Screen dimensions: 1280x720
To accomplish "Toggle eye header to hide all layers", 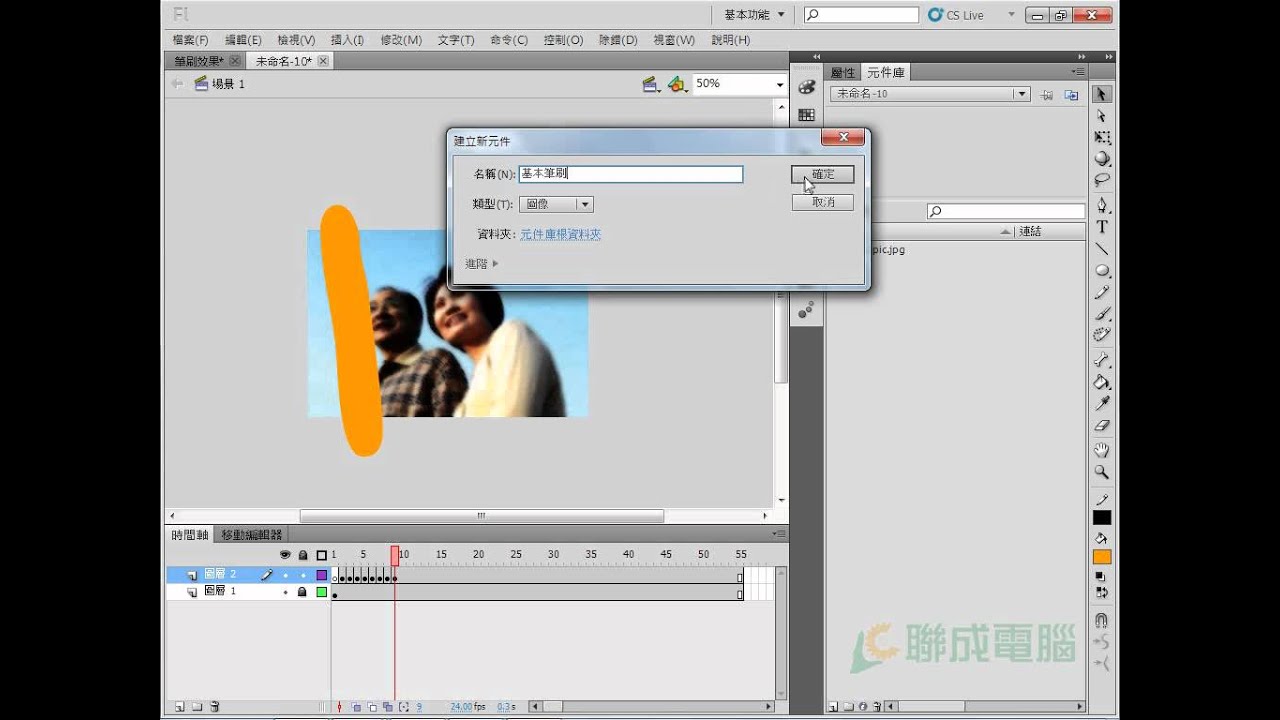I will [285, 555].
